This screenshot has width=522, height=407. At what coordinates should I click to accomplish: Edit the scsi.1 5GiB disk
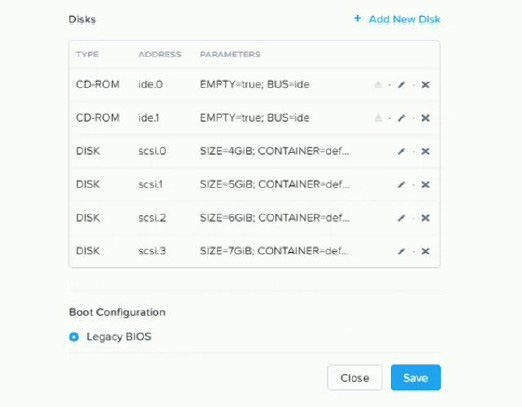[x=401, y=185]
